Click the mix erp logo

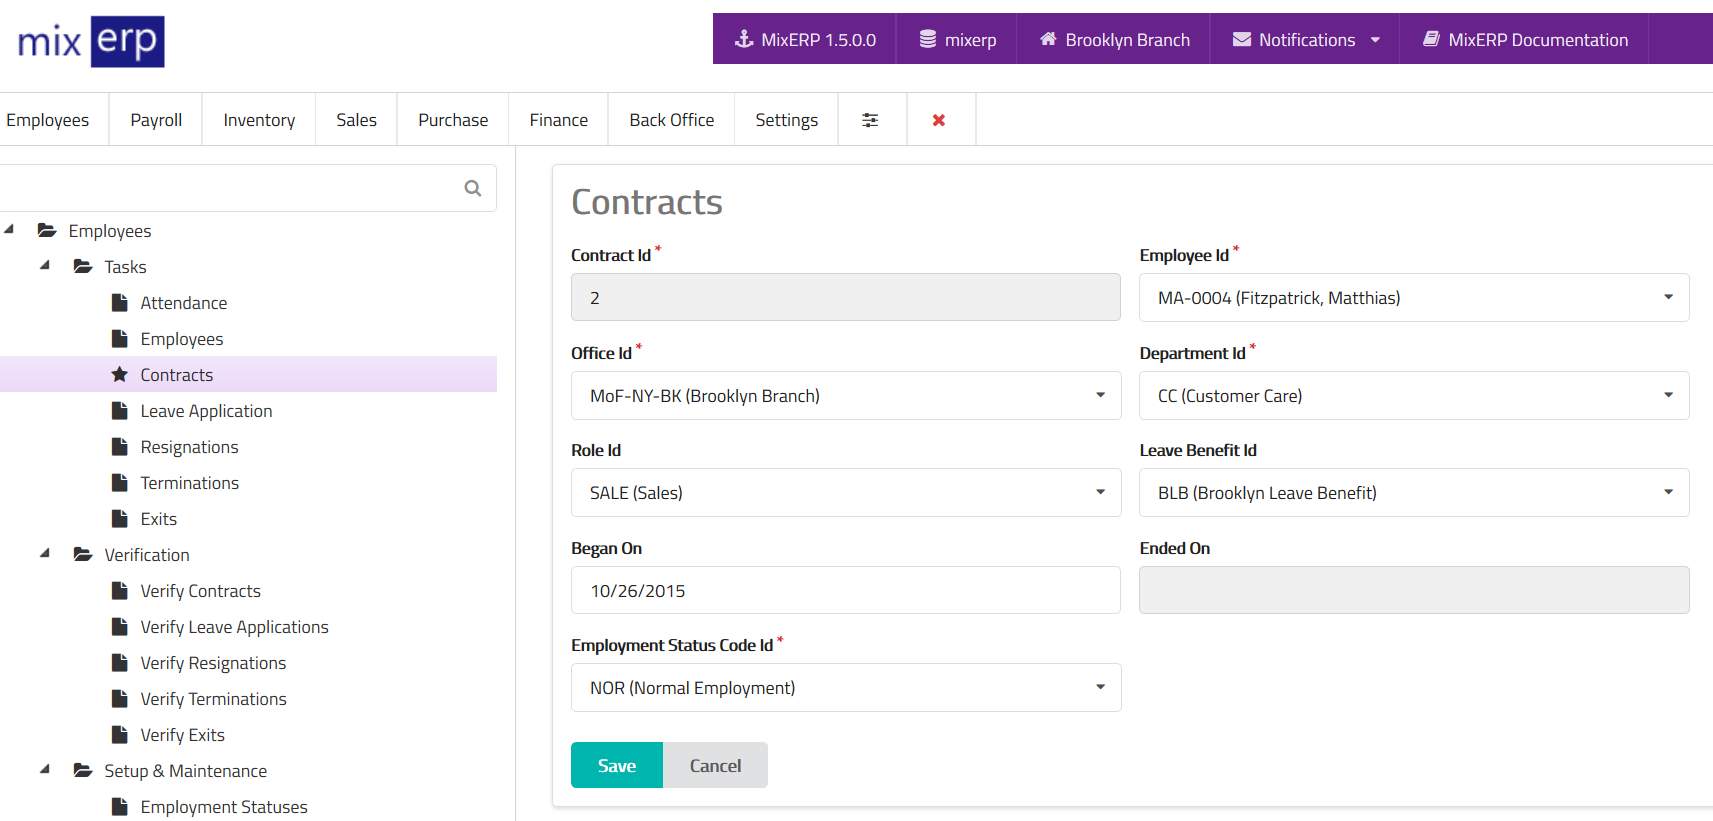click(91, 41)
